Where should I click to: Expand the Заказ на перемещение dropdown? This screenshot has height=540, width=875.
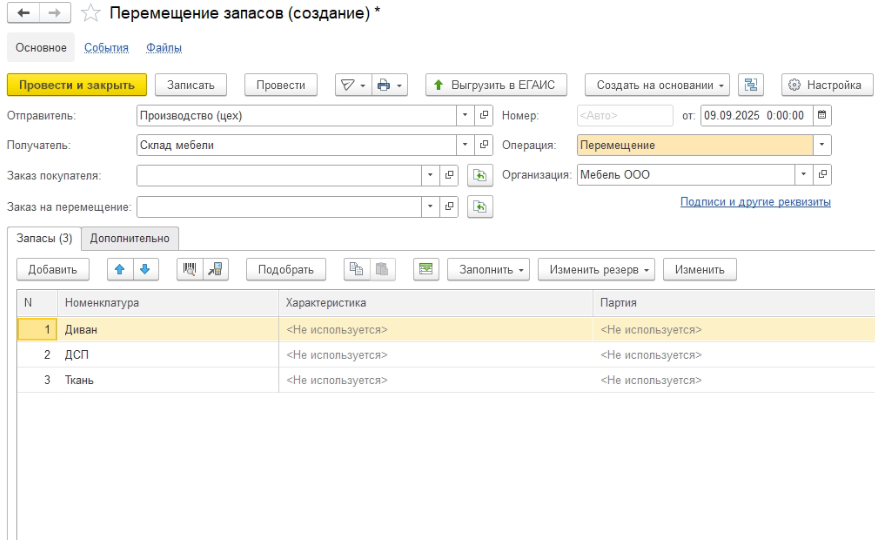click(x=430, y=207)
